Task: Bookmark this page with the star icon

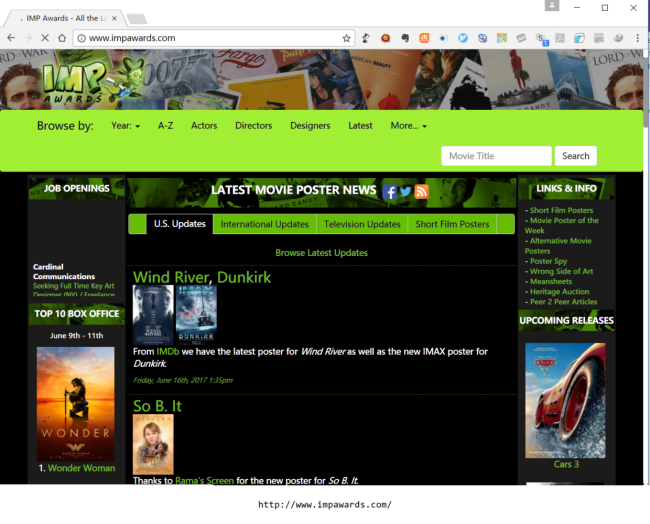Action: pos(347,38)
